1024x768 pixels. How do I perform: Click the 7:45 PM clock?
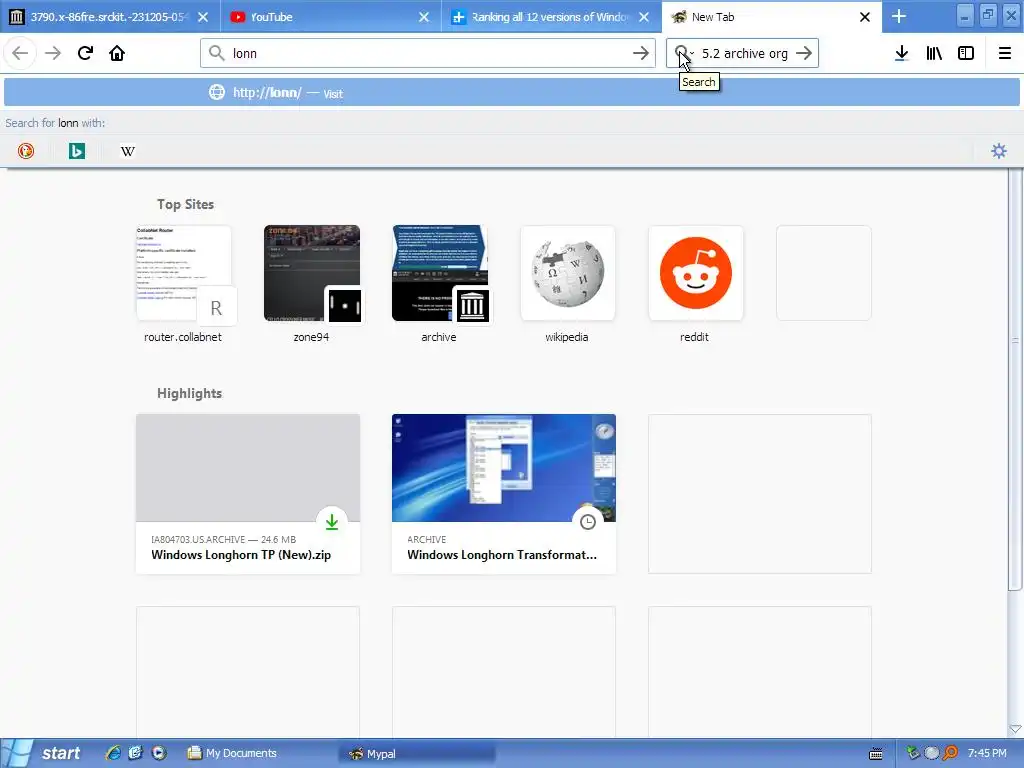[x=987, y=753]
